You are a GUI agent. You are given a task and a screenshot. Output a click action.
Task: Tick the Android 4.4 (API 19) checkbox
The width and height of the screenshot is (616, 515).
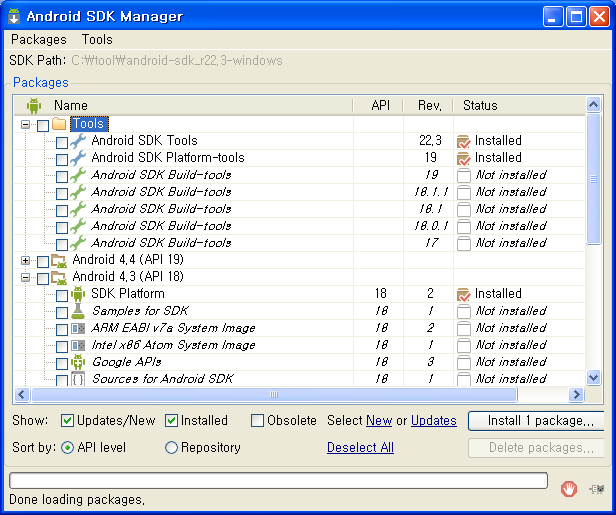43,261
